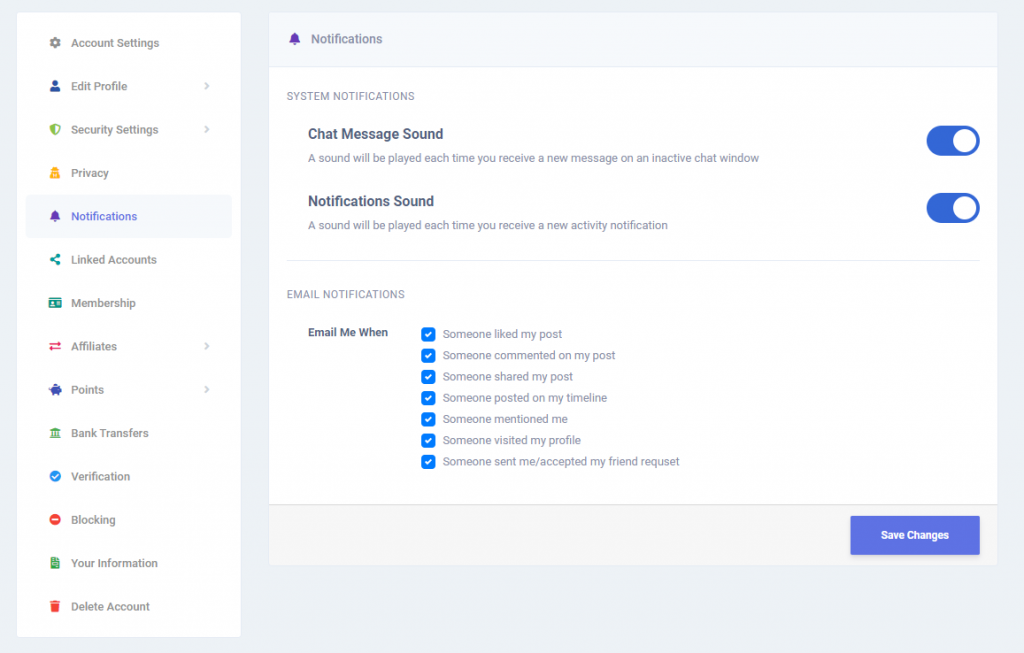Click the Verification checkmark badge icon

(x=55, y=476)
